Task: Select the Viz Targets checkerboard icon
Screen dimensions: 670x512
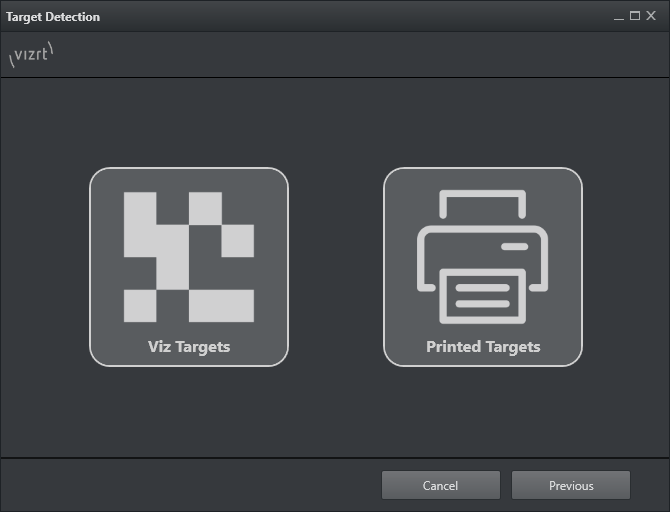Action: pos(188,256)
